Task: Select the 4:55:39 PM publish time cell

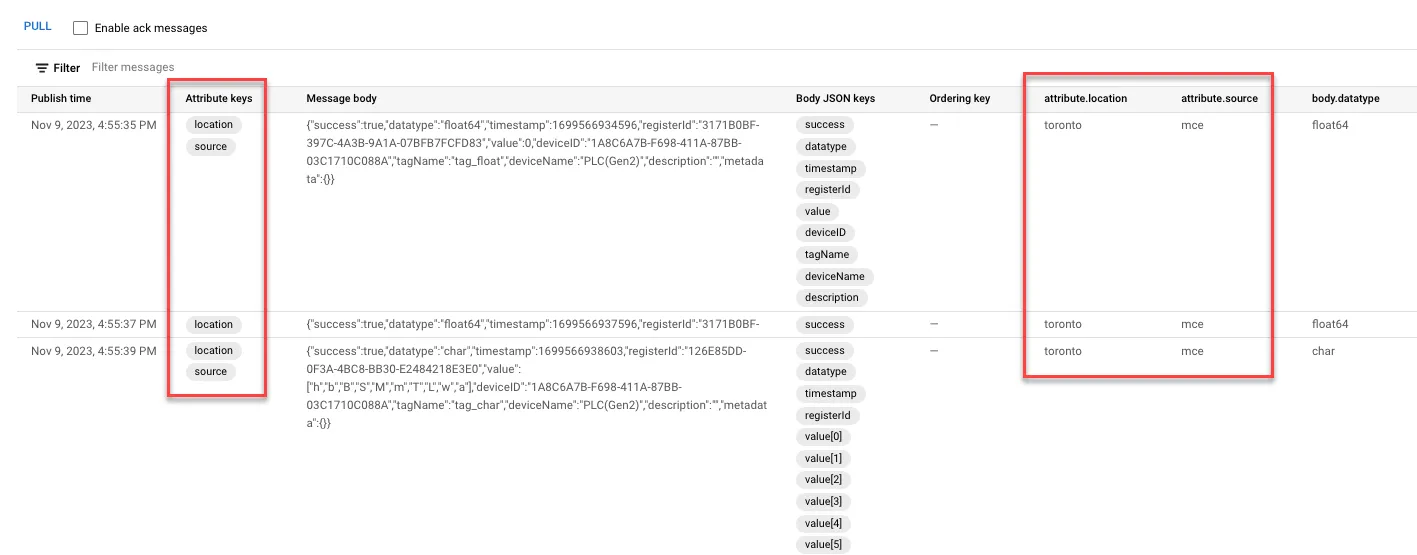Action: [x=94, y=351]
